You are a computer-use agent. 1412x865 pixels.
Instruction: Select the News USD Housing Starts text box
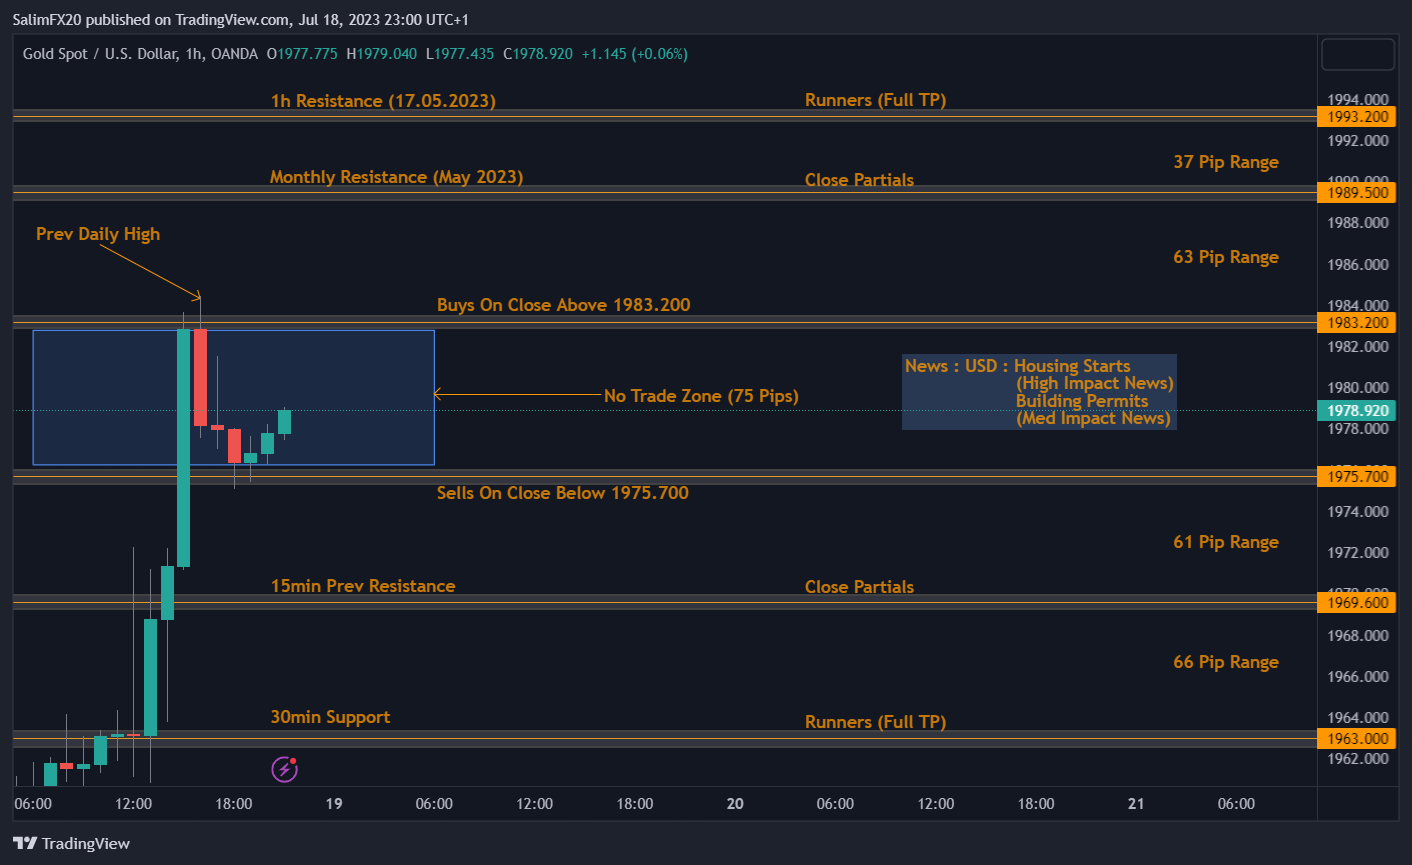tap(1039, 392)
